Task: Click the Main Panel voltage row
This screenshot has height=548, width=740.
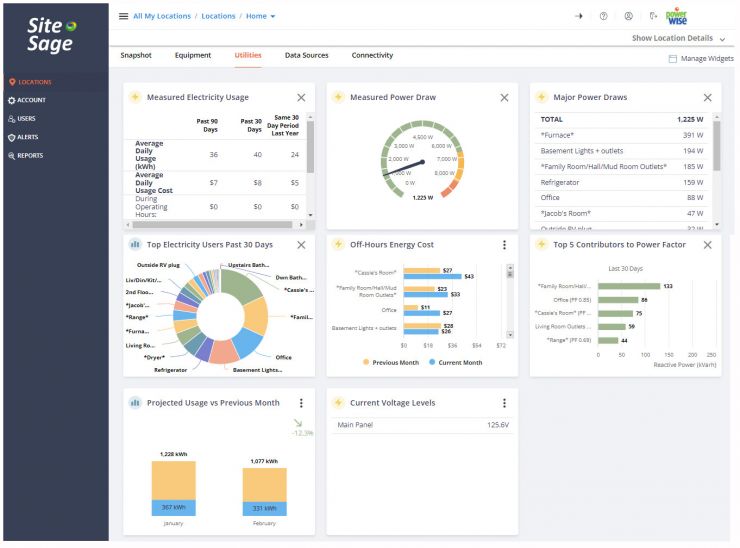Action: 423,425
